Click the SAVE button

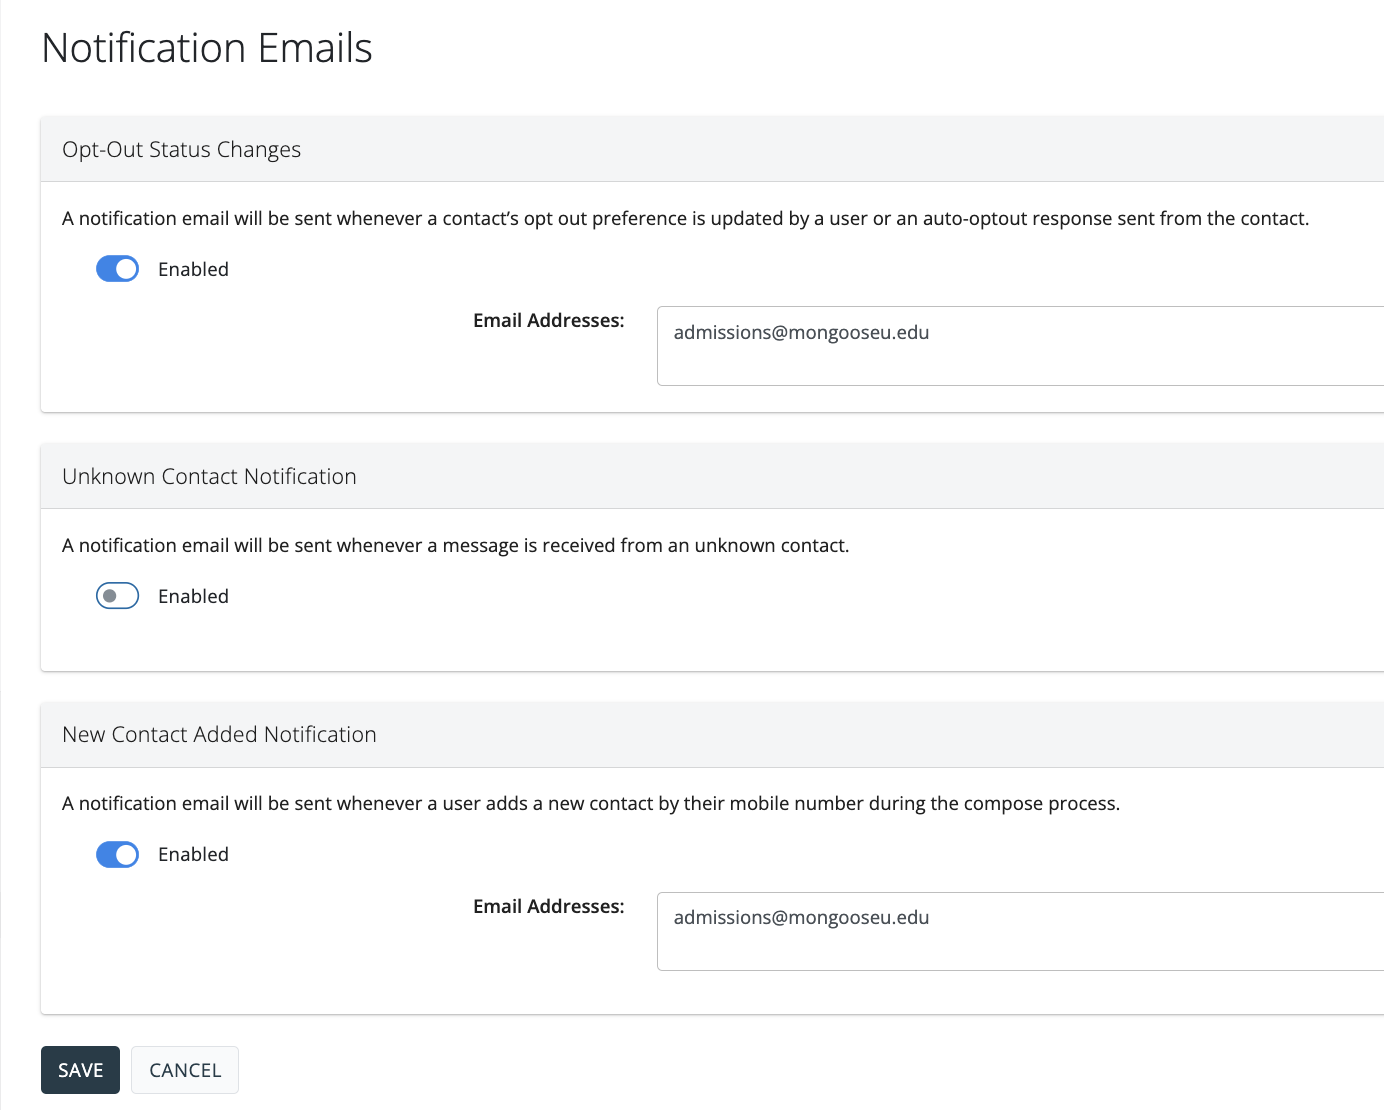coord(80,1070)
